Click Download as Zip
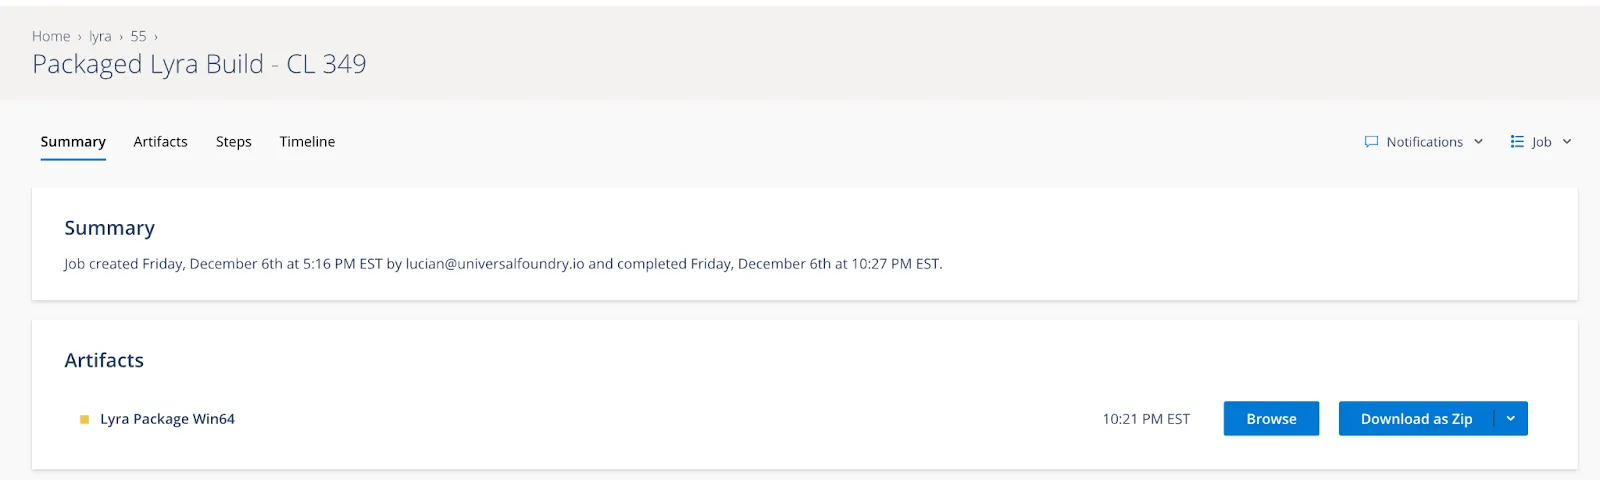The image size is (1600, 480). tap(1416, 419)
